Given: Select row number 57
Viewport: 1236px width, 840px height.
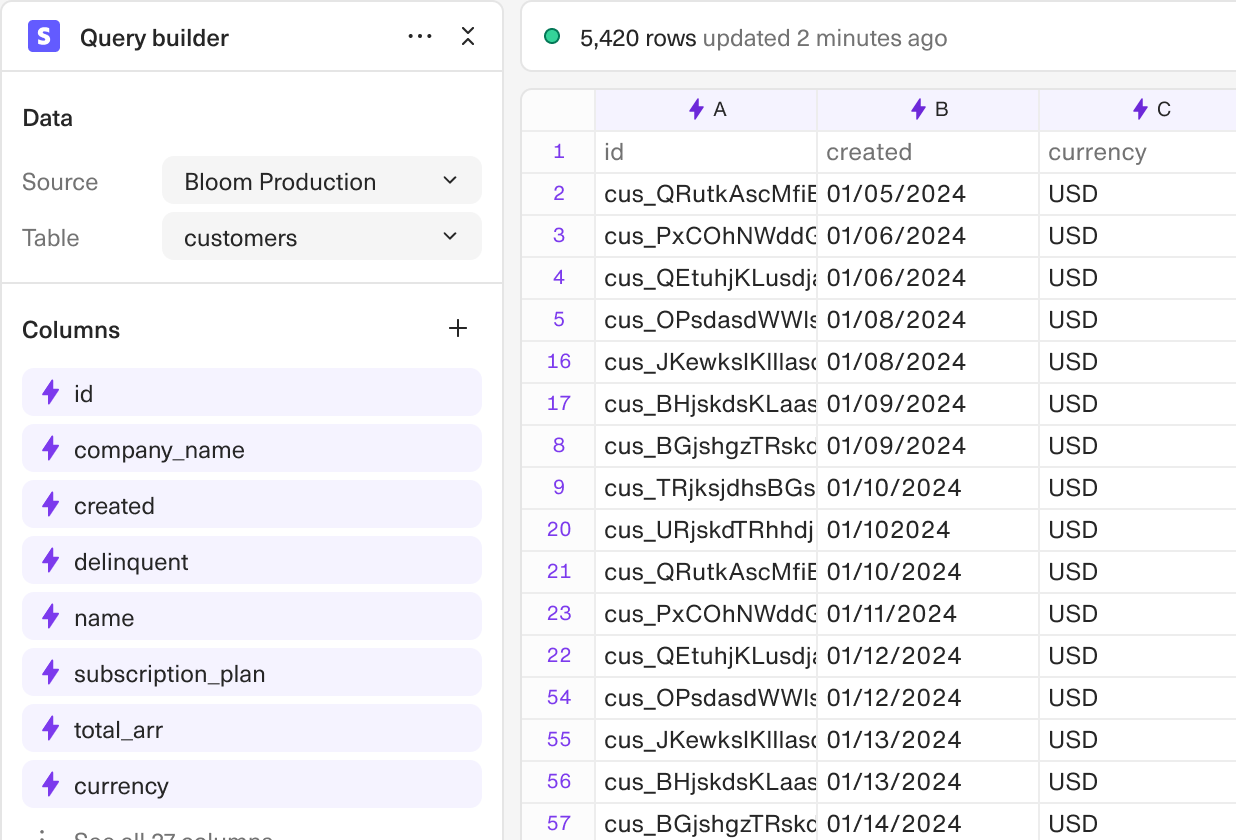Looking at the screenshot, I should pos(559,824).
